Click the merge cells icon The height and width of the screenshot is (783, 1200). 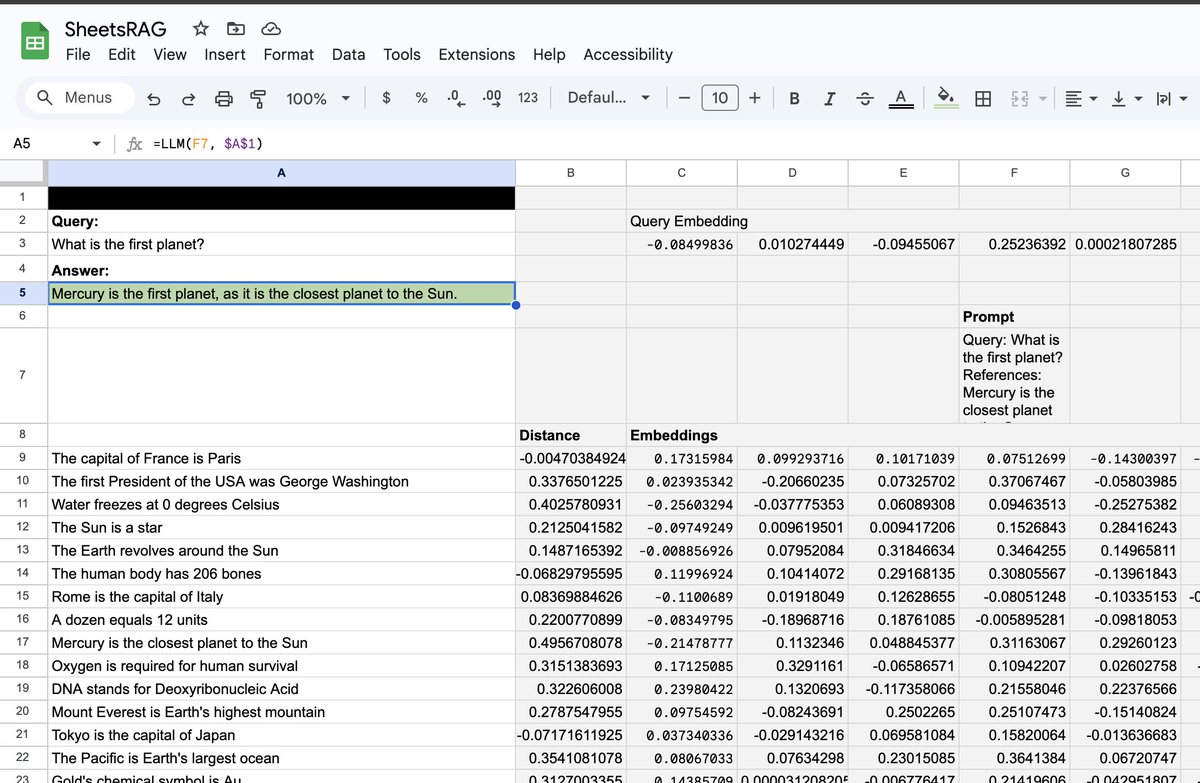(1020, 98)
